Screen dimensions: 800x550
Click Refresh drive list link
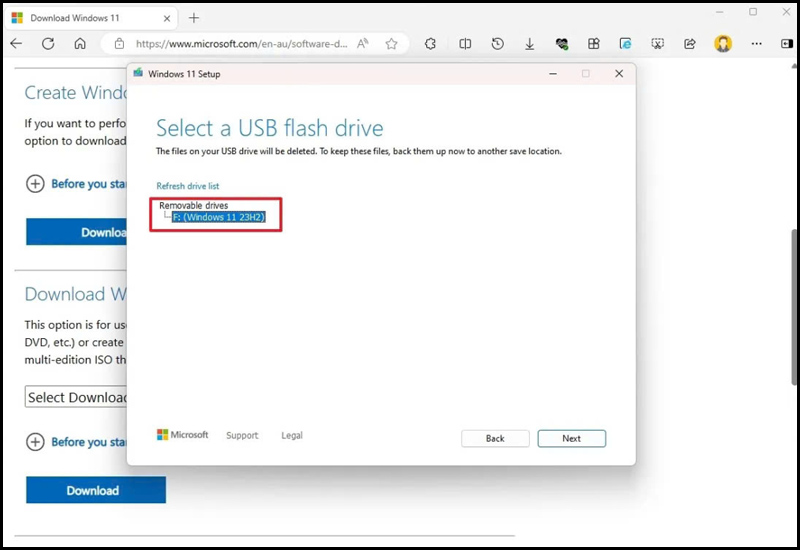pyautogui.click(x=188, y=186)
